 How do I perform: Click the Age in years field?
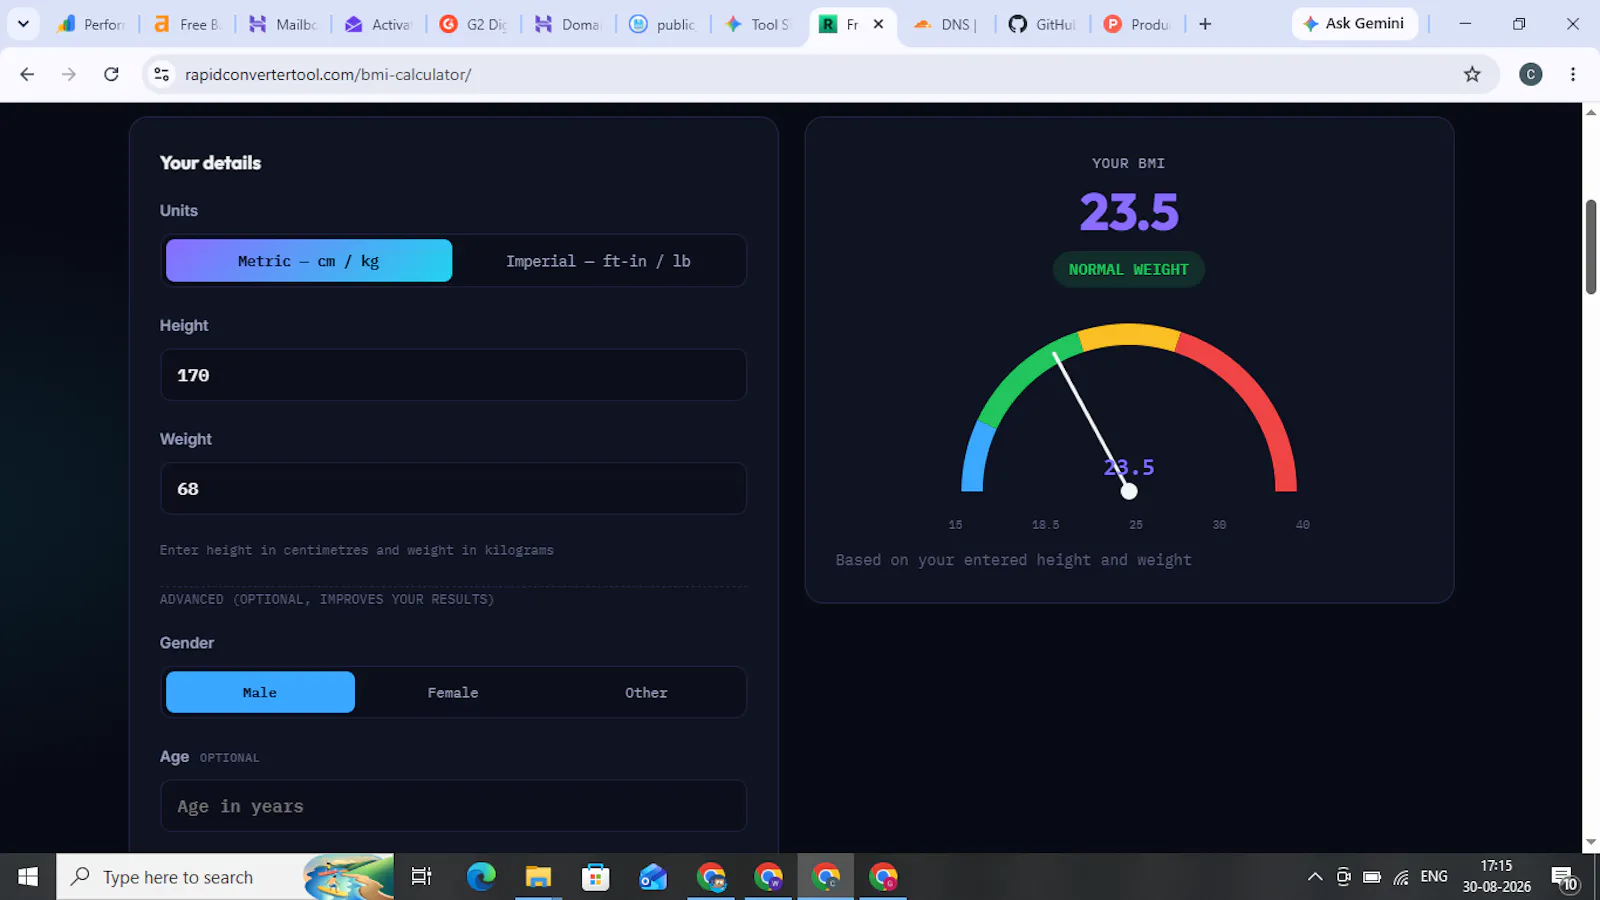(453, 806)
